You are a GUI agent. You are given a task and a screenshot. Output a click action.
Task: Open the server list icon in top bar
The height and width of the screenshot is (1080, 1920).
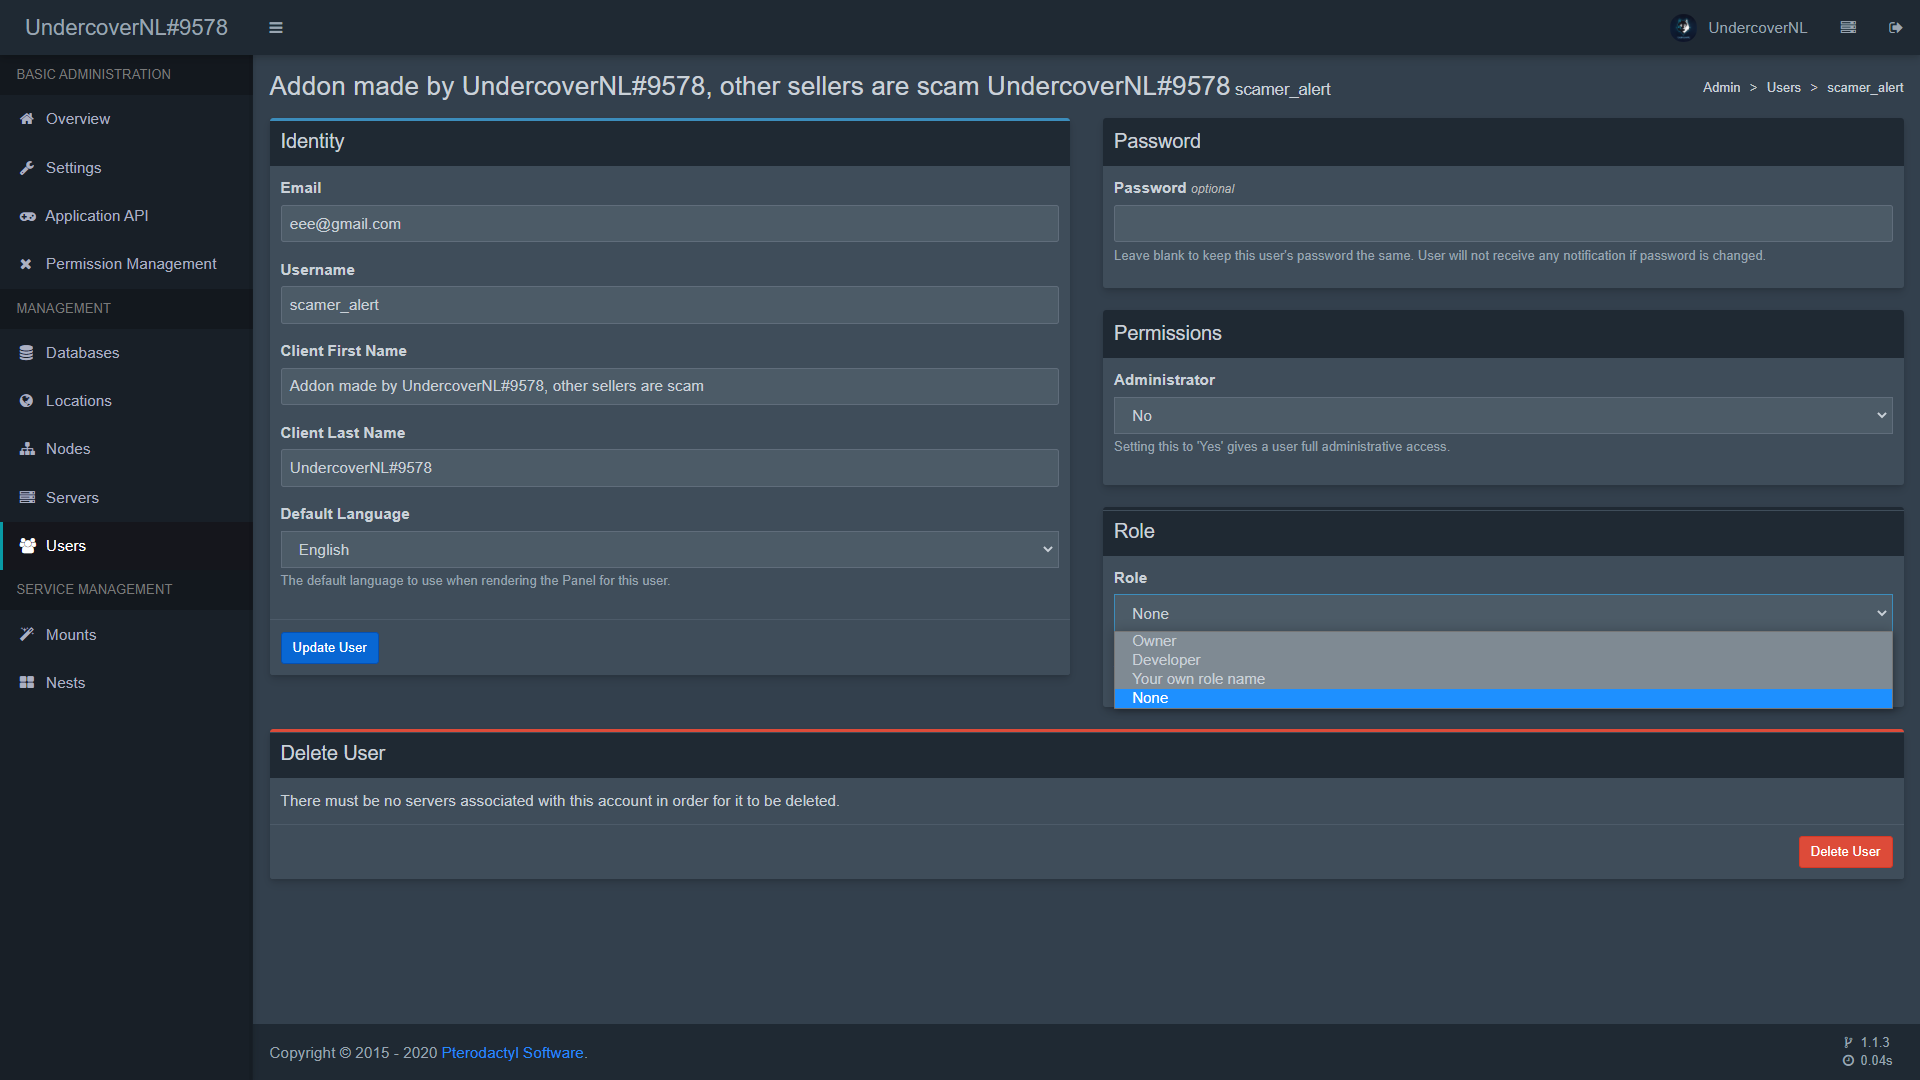pyautogui.click(x=1848, y=28)
